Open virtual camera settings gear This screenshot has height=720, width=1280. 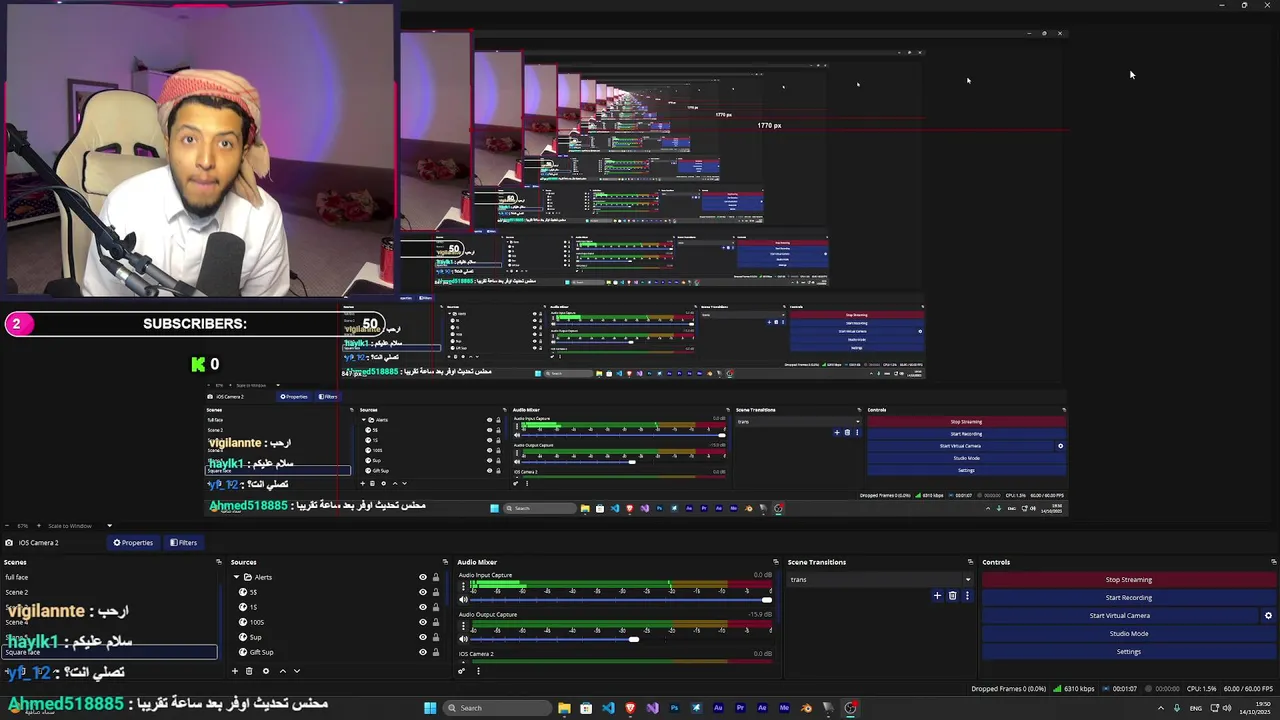tap(1268, 616)
